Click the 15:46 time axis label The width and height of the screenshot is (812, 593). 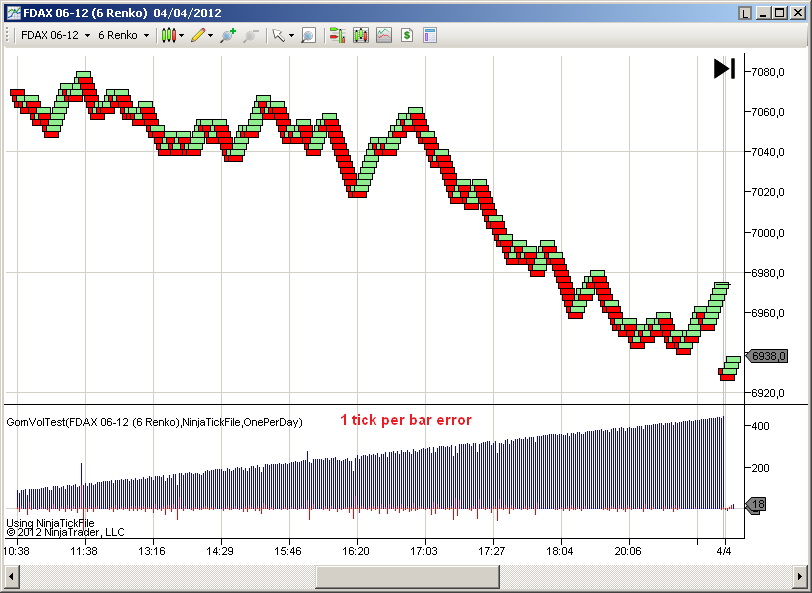(x=288, y=551)
